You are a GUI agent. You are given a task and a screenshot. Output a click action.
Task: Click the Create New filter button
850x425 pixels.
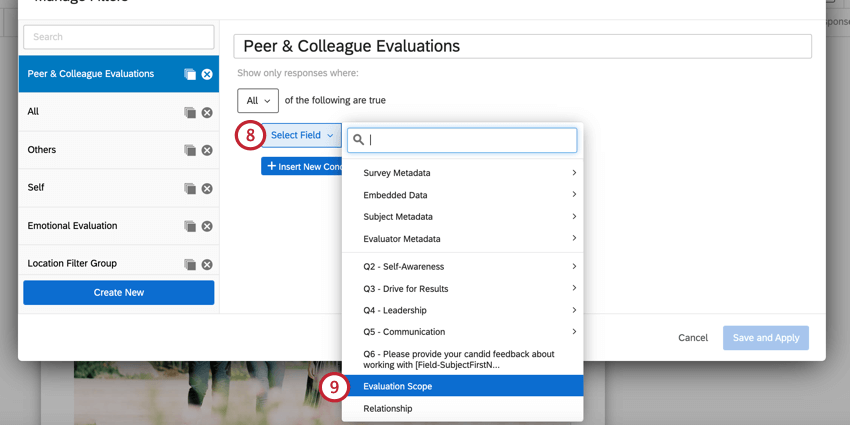pos(118,292)
